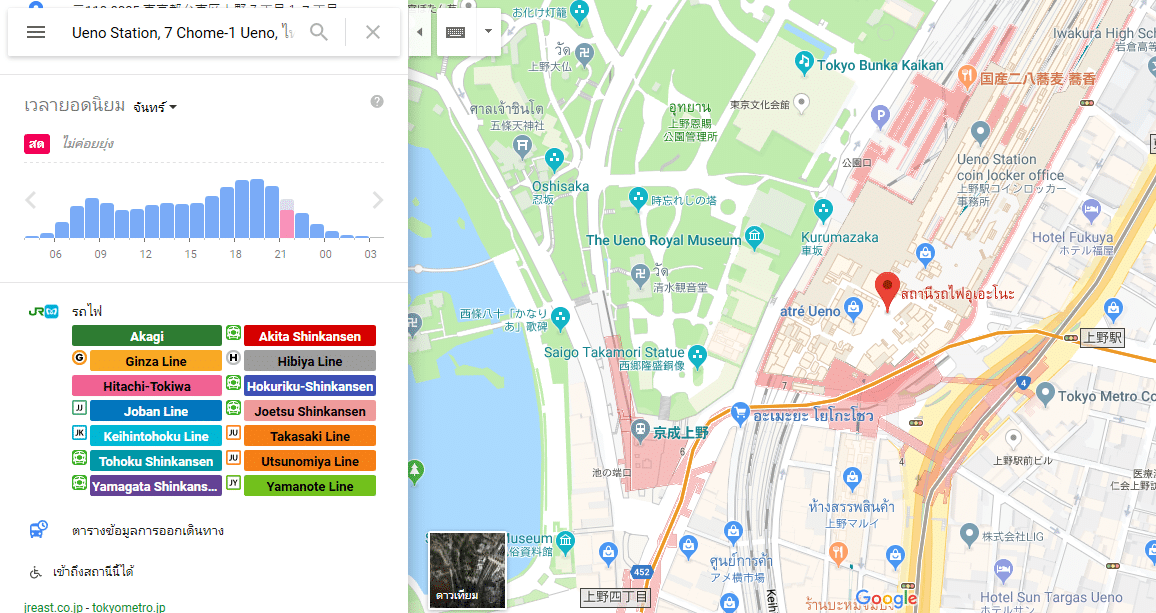Click Tokyo Bunka Kaikan music marker

click(x=804, y=63)
